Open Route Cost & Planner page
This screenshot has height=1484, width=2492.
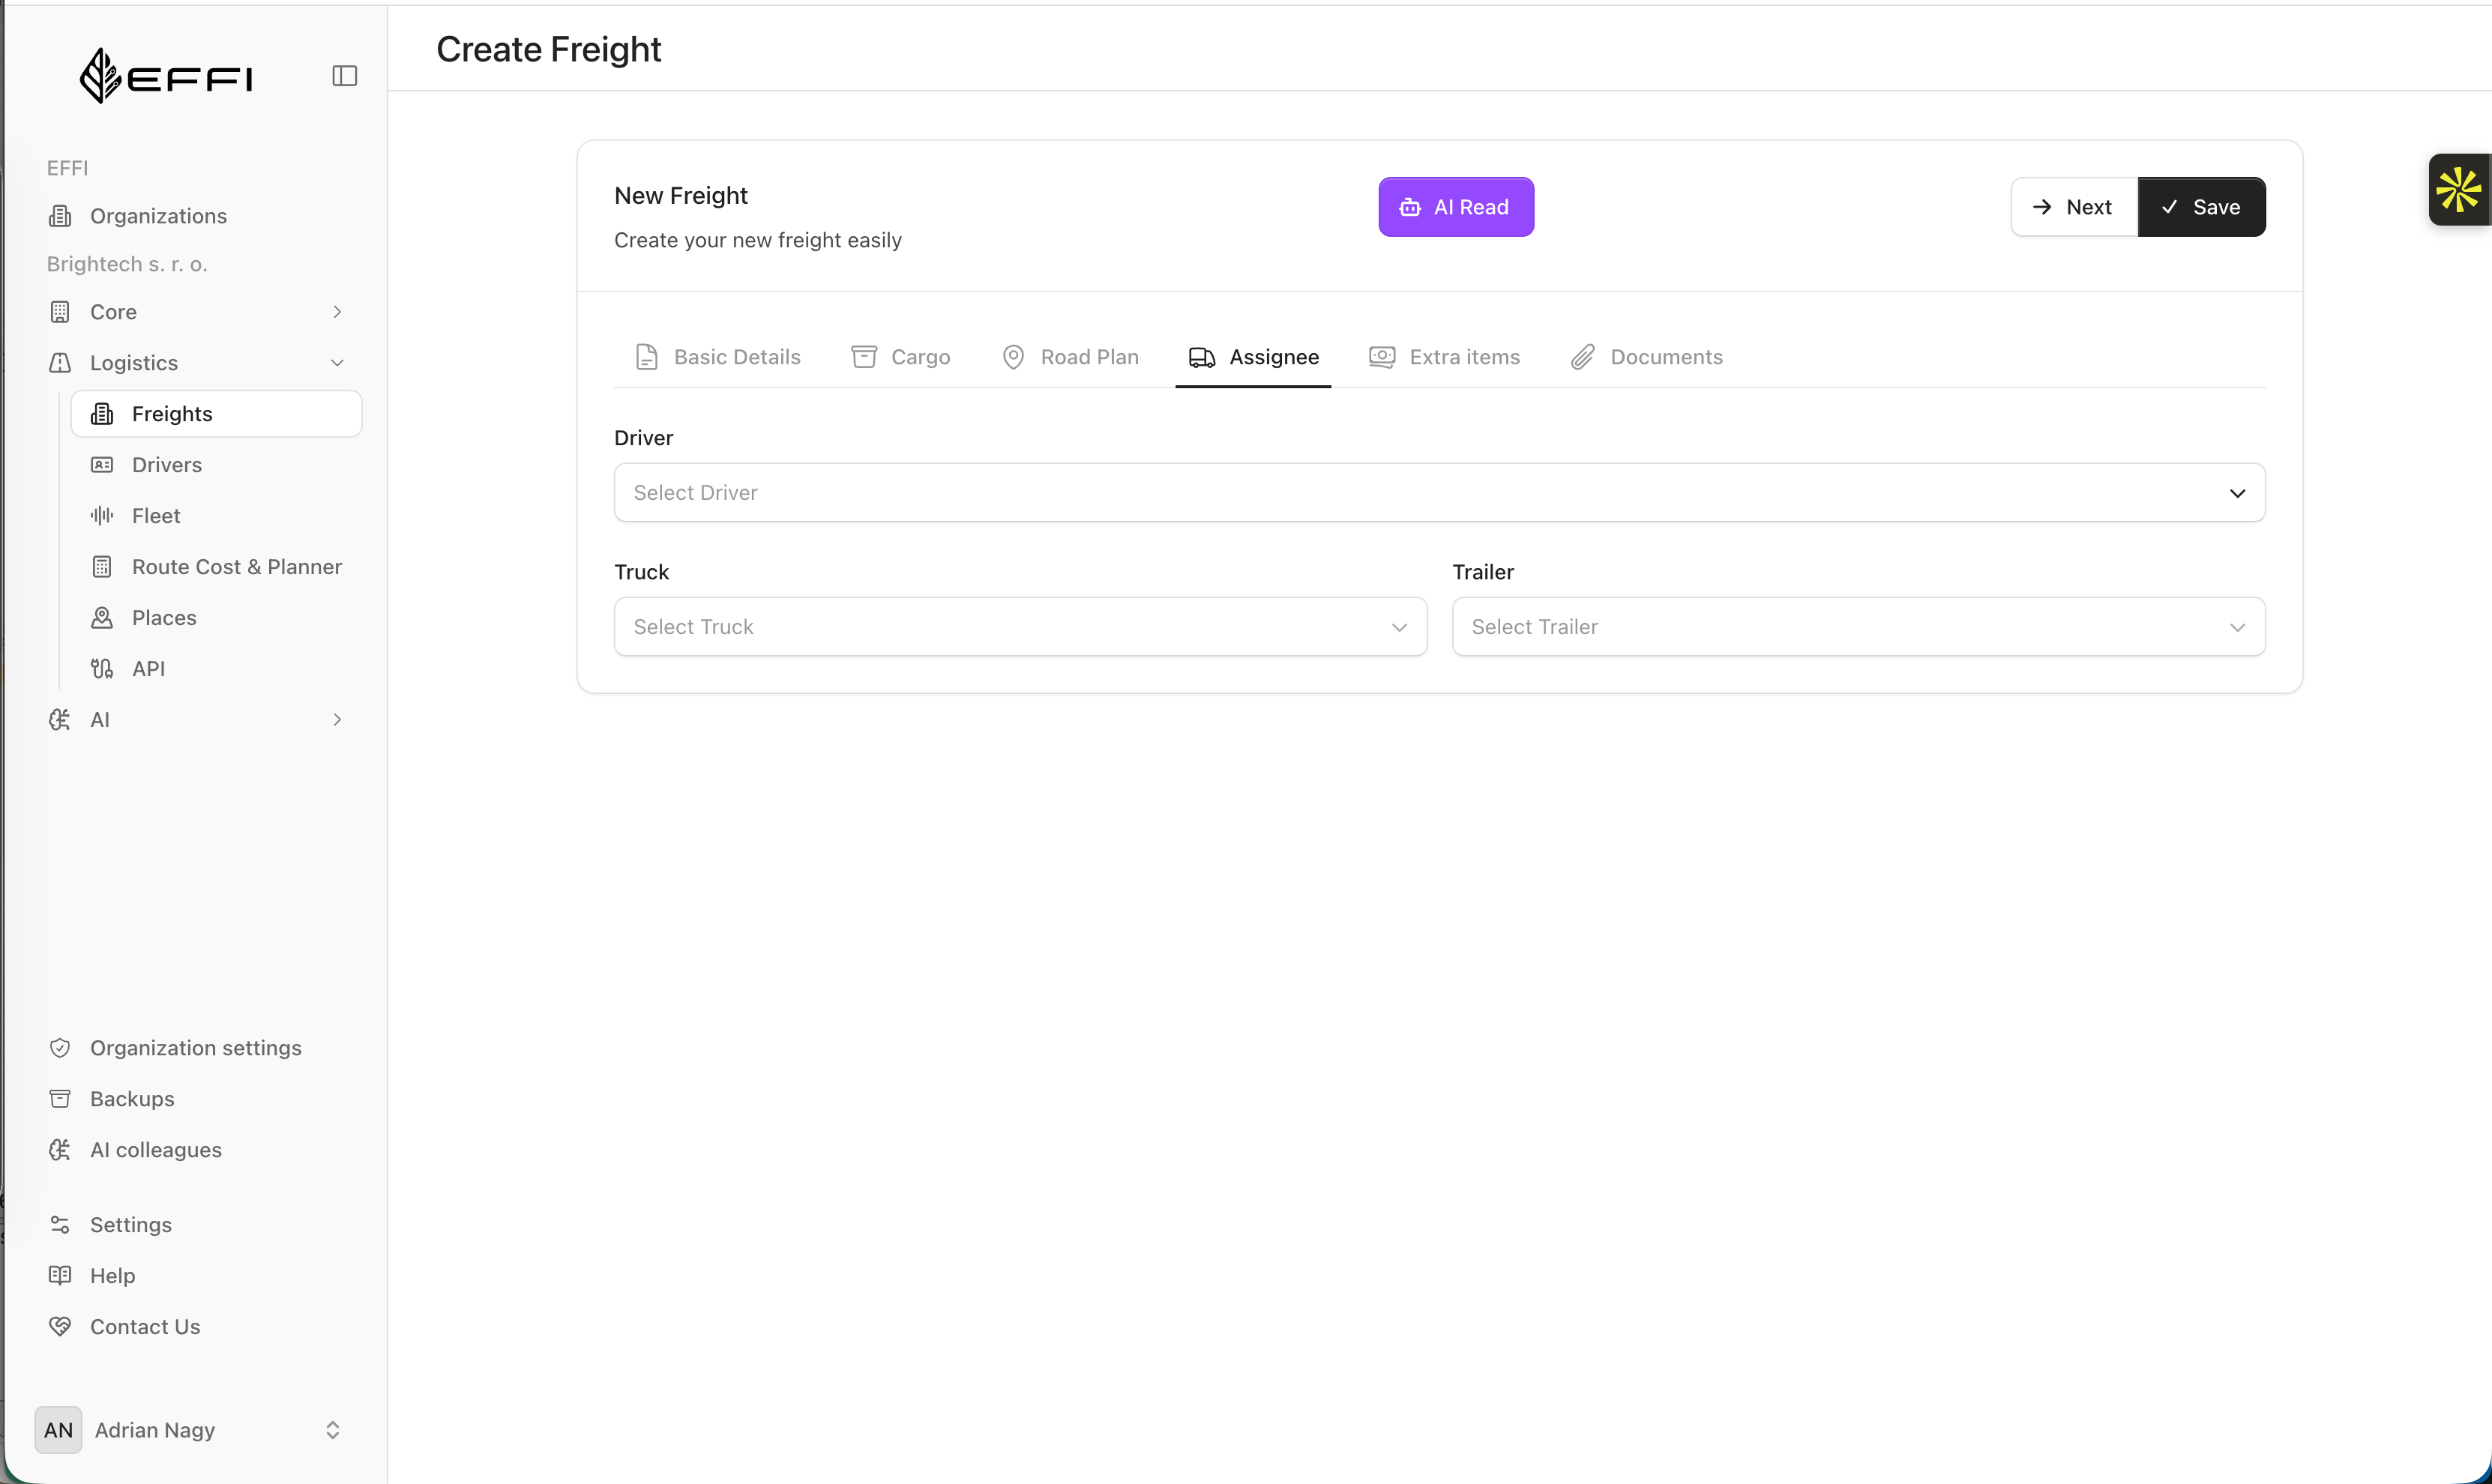point(216,567)
